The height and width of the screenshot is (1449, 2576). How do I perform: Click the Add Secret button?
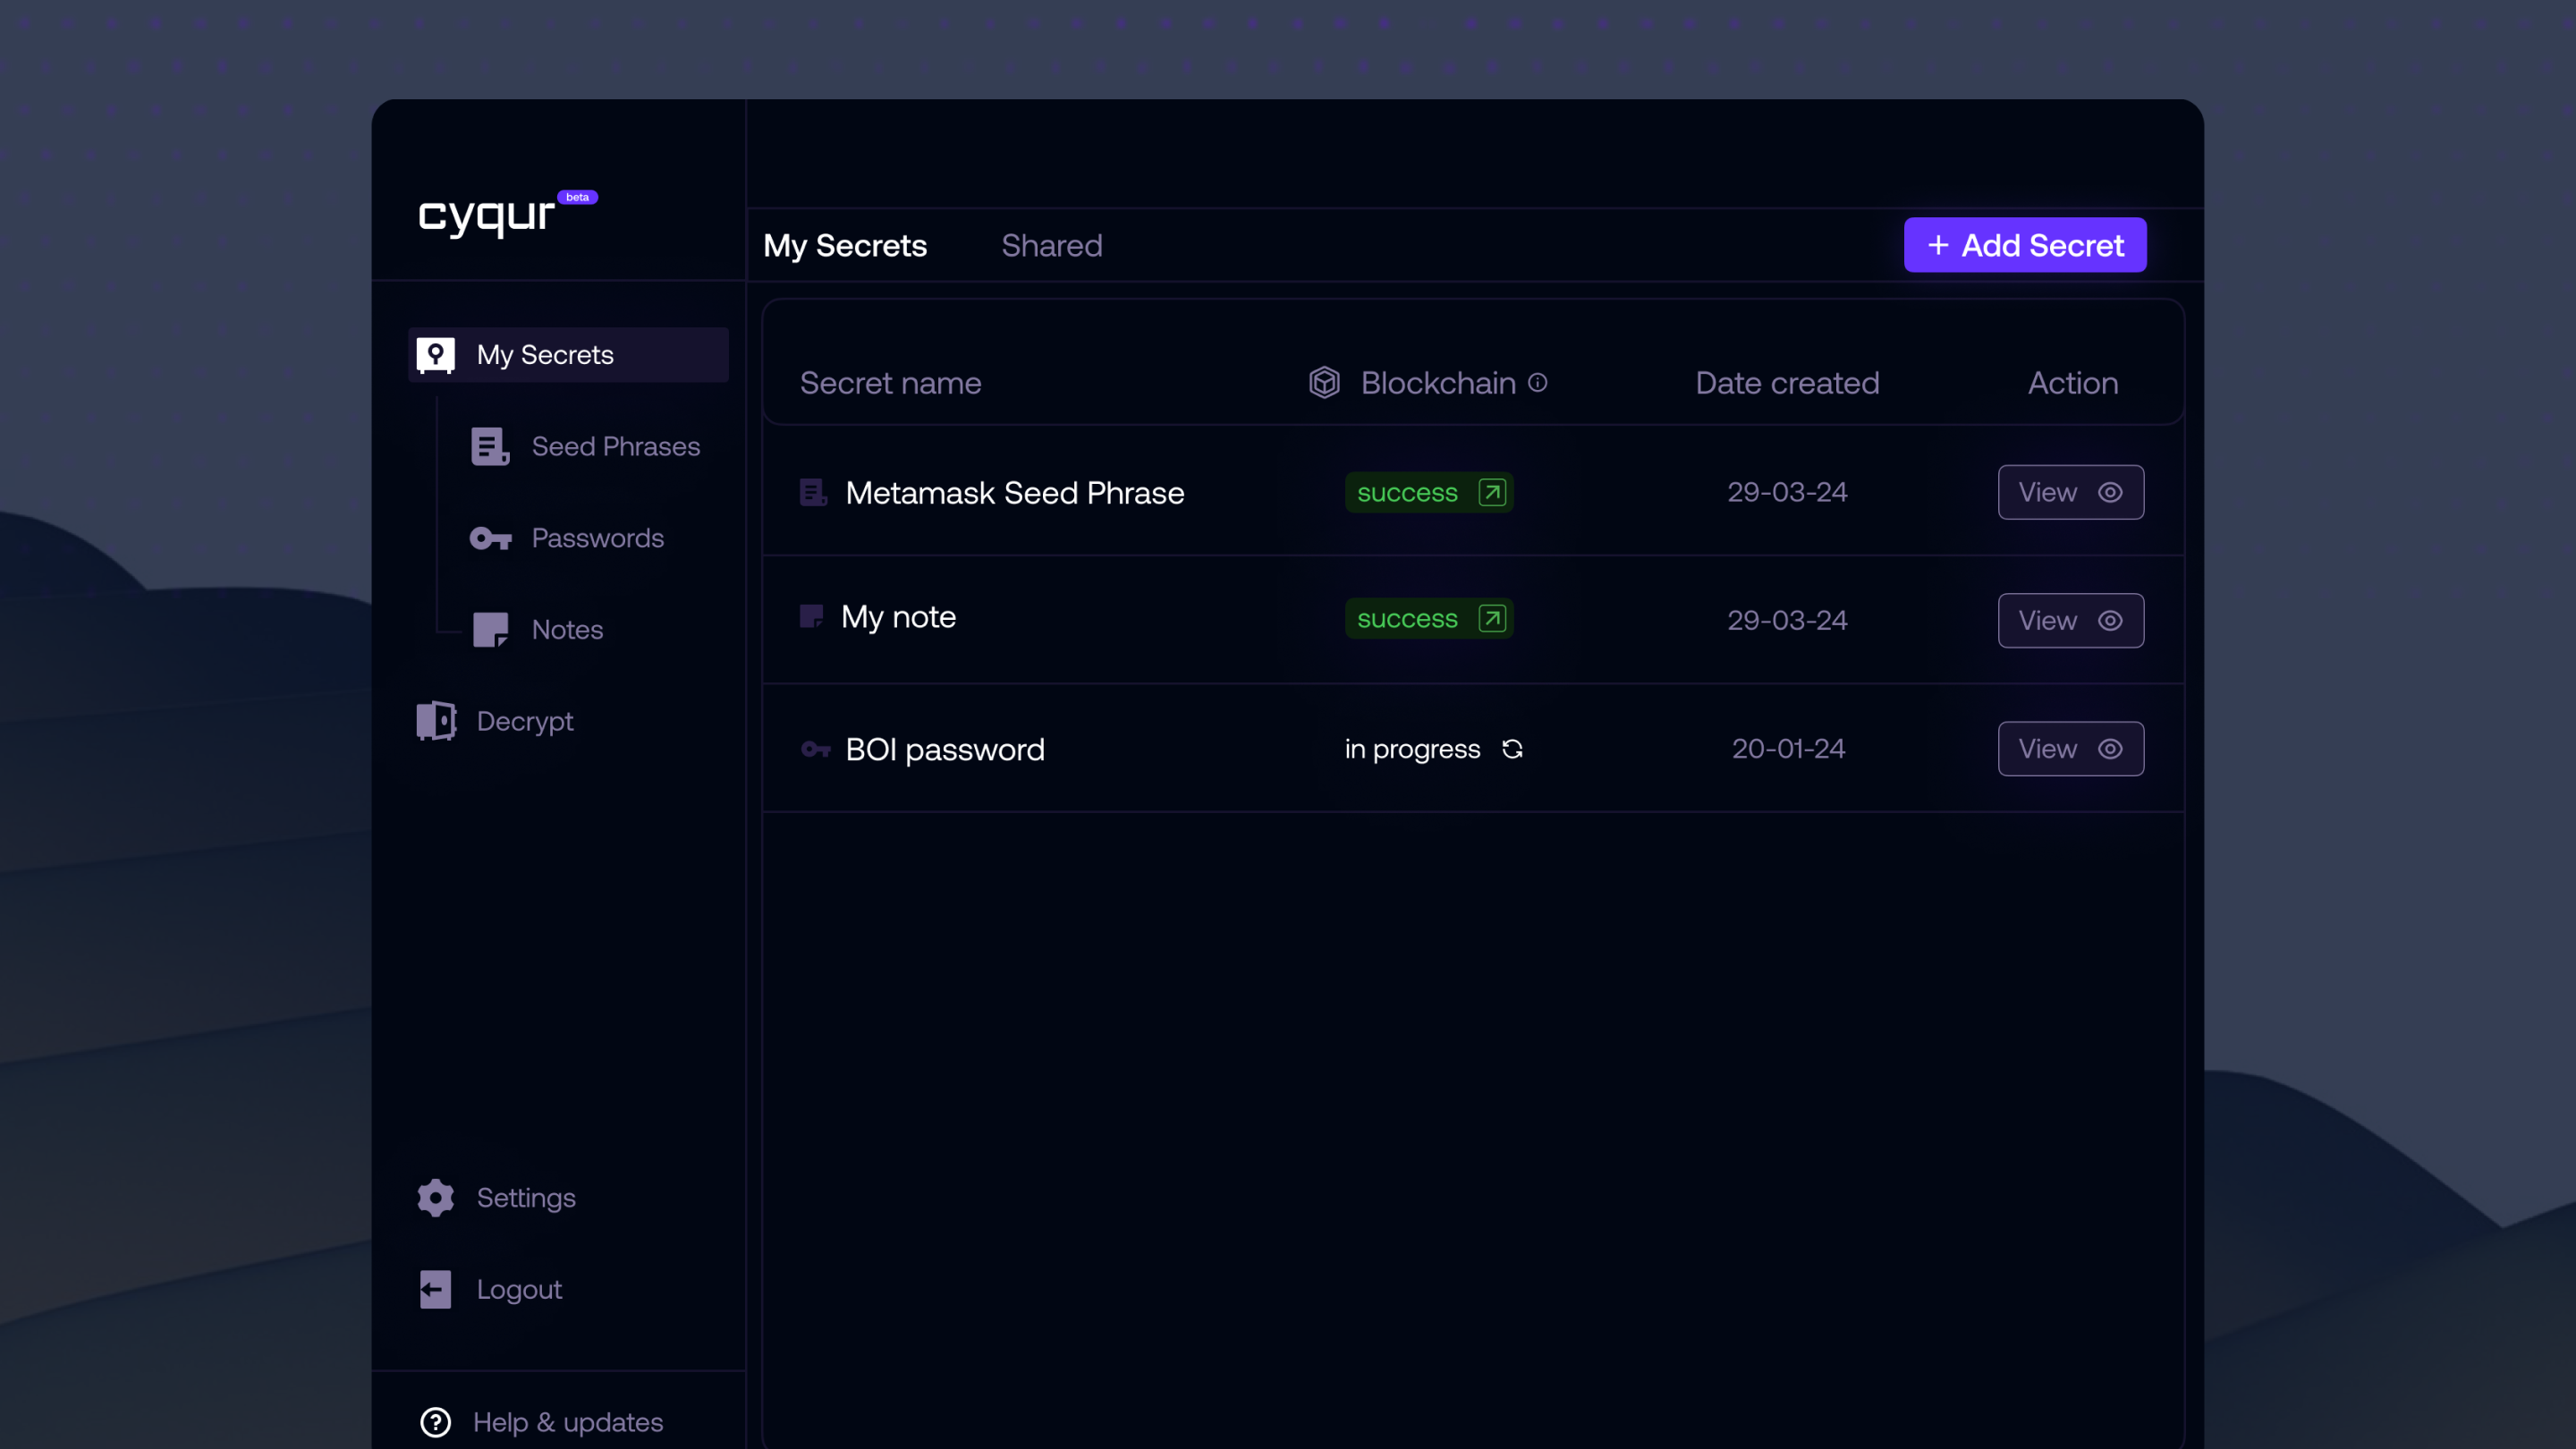[x=2024, y=245]
